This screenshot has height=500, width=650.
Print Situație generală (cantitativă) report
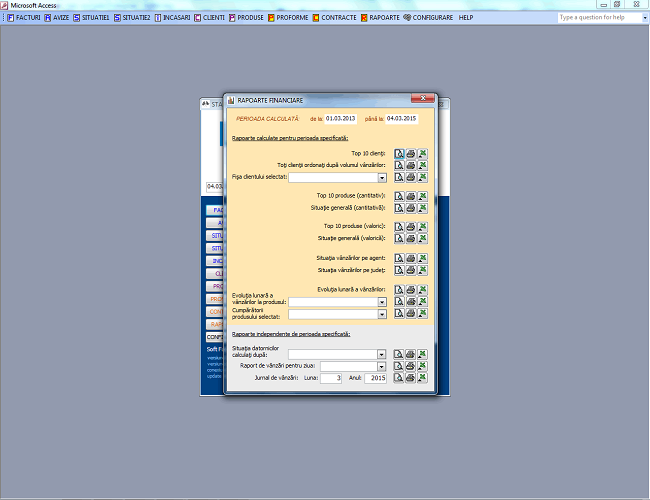tap(410, 208)
